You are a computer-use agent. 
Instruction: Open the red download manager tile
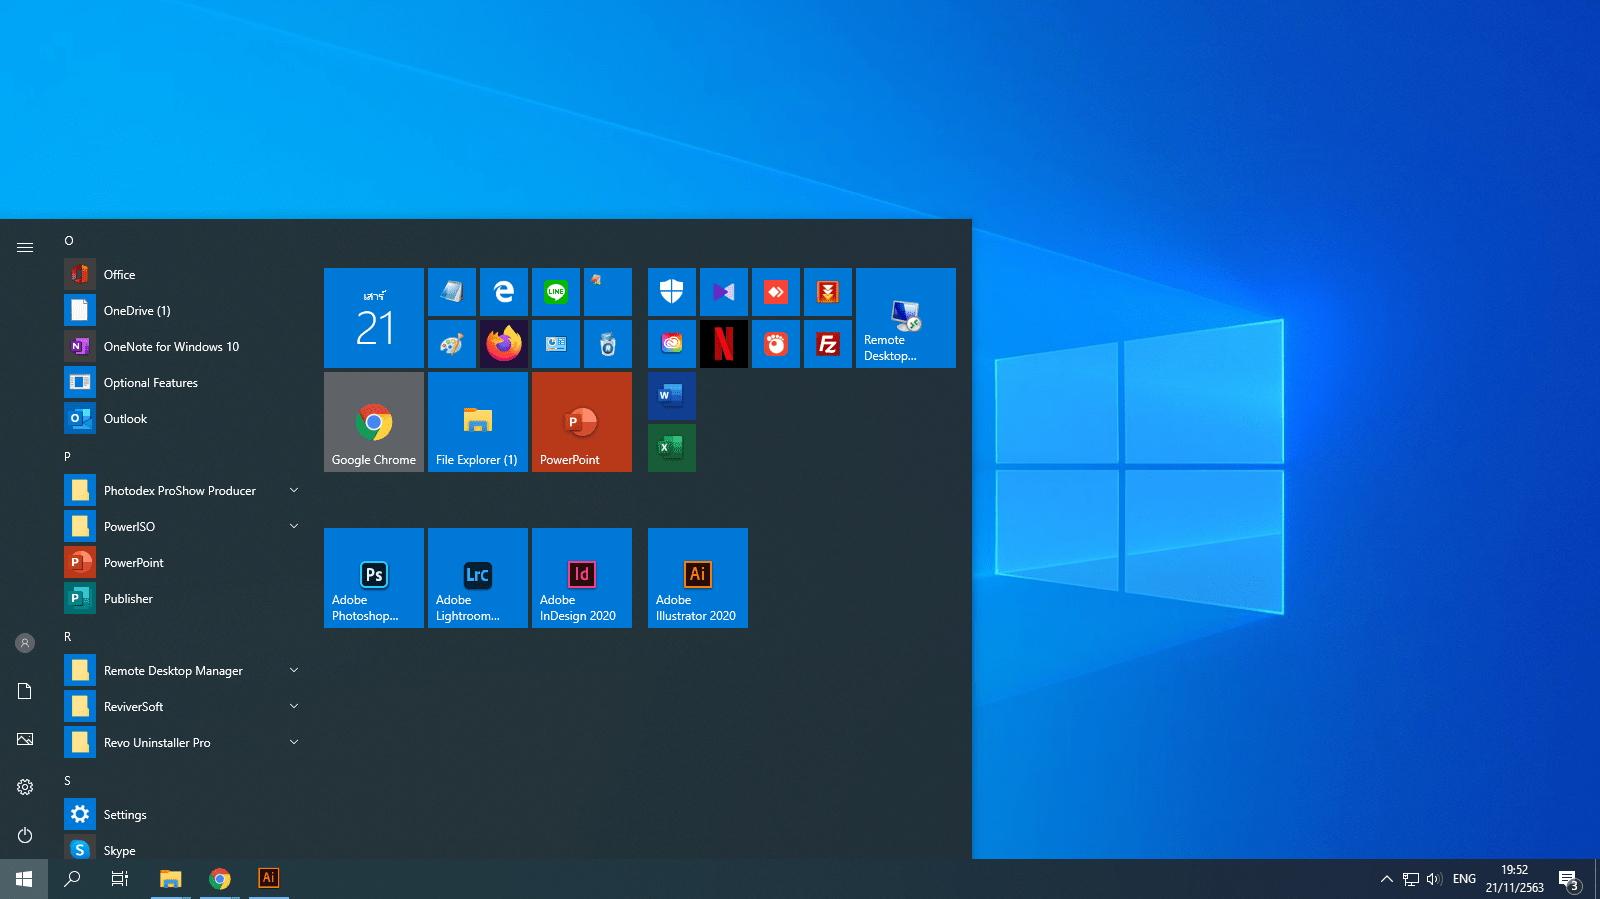tap(828, 292)
